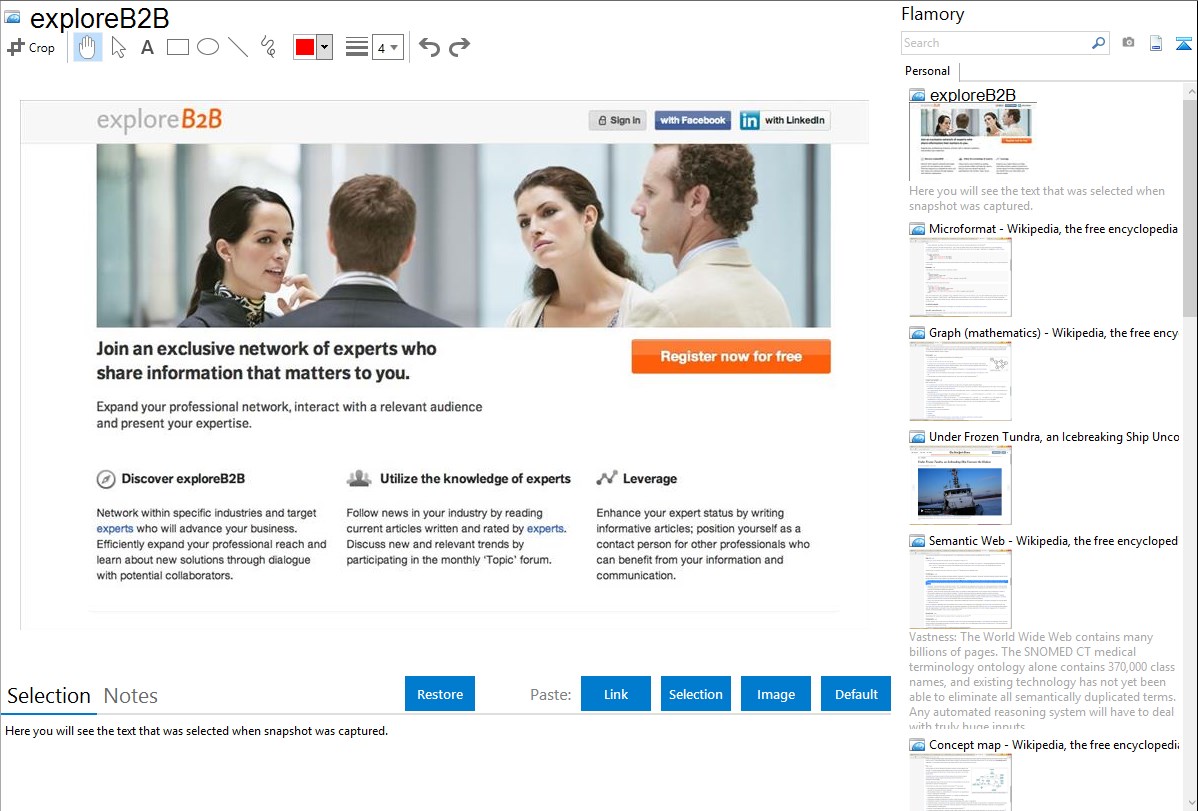Click experts link under Utilize the knowledge
The height and width of the screenshot is (811, 1198).
pyautogui.click(x=546, y=528)
